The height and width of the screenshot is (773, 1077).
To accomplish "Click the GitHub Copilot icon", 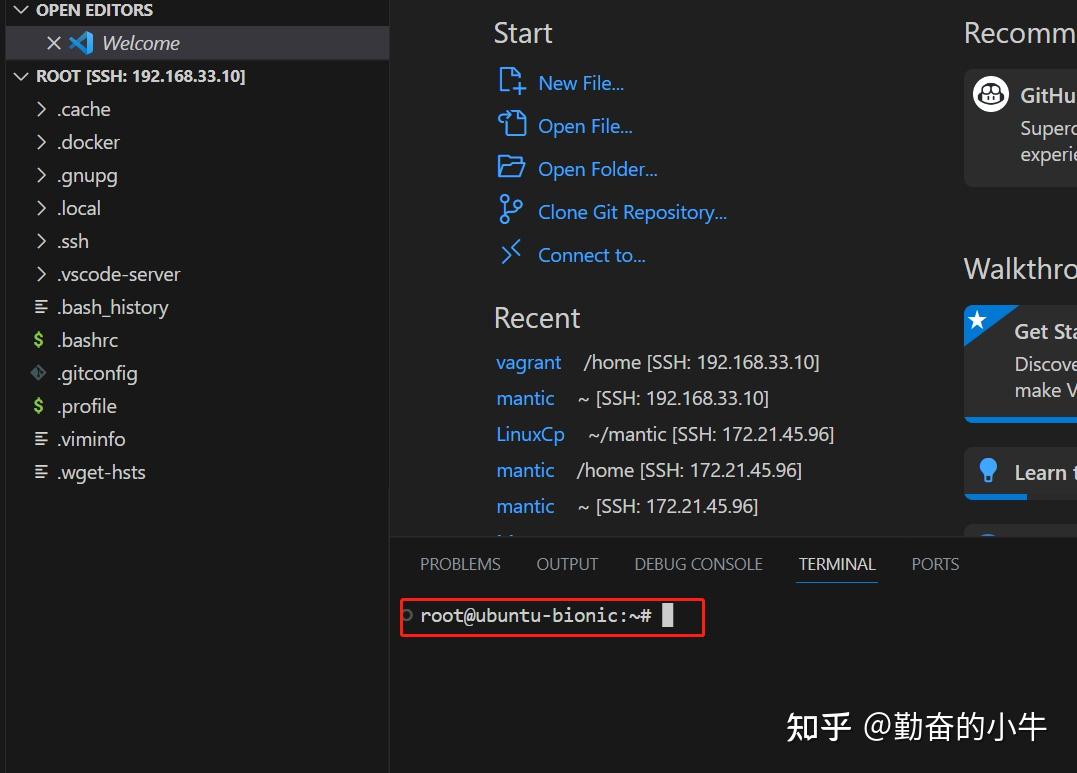I will (990, 94).
